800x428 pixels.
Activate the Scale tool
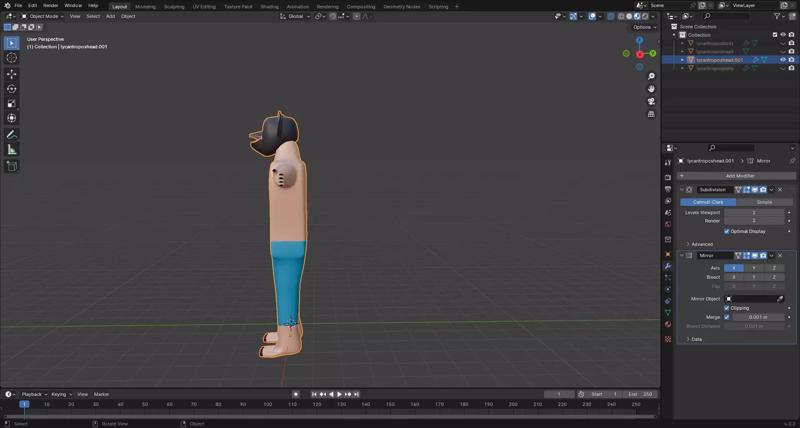pyautogui.click(x=12, y=103)
